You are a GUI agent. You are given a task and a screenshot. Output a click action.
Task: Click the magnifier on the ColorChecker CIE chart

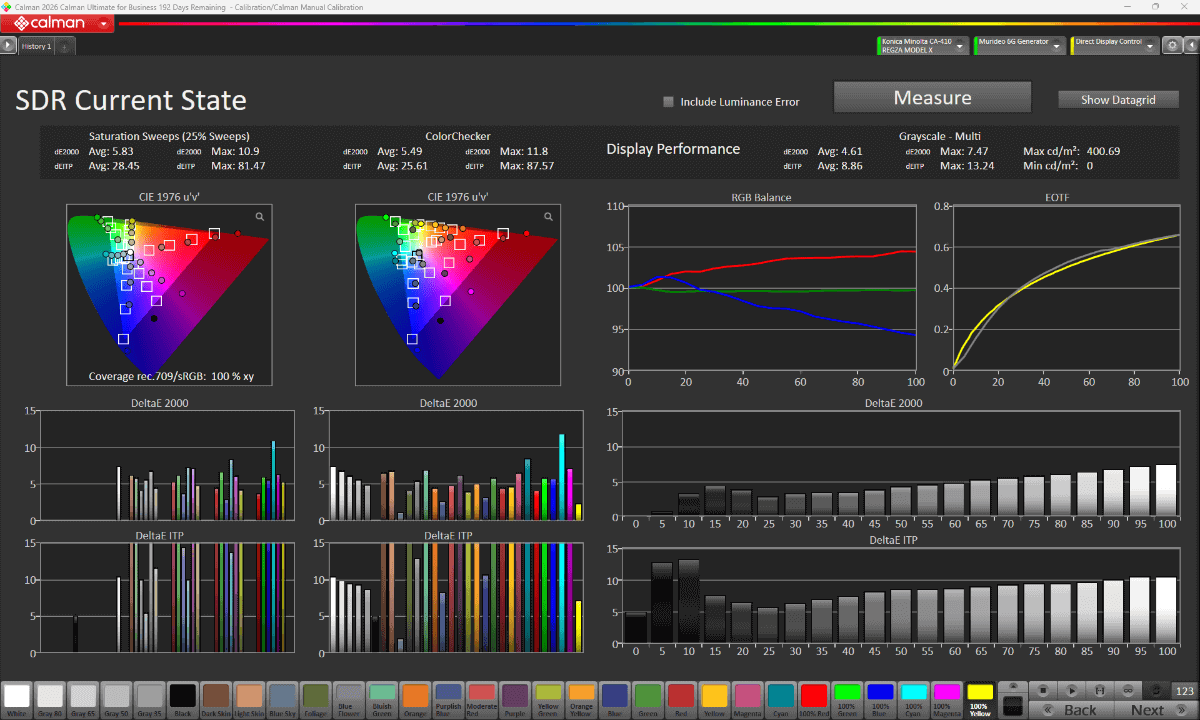pos(548,216)
